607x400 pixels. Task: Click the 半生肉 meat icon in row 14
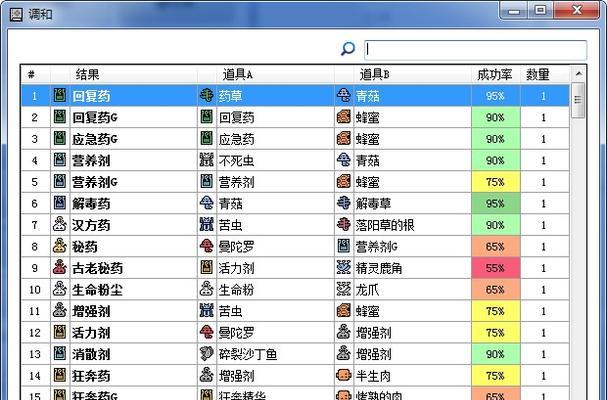pyautogui.click(x=344, y=375)
